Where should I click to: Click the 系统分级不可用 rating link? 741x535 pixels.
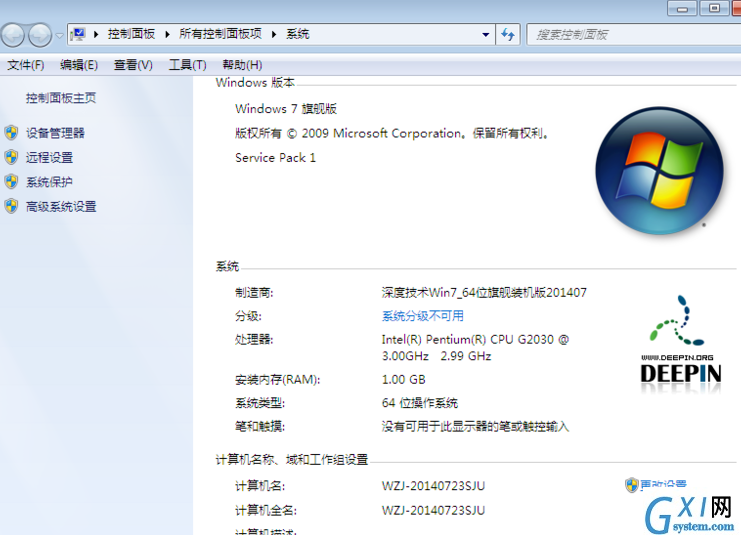point(422,316)
